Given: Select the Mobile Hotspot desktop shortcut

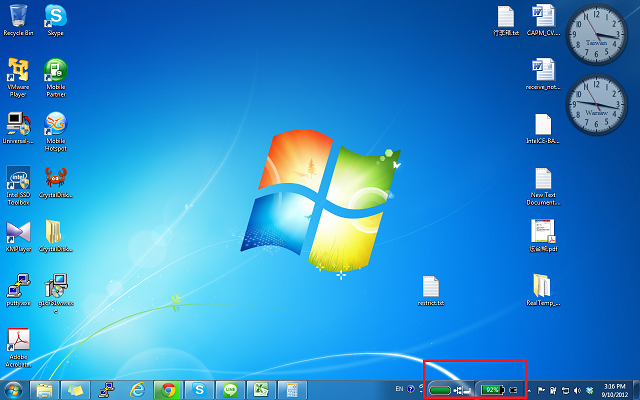Looking at the screenshot, I should coord(56,131).
